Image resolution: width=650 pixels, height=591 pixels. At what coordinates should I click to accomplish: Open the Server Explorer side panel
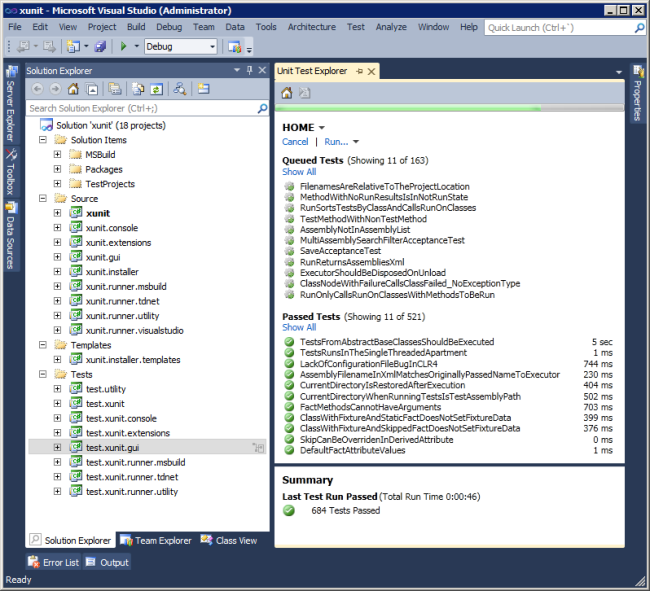point(11,103)
